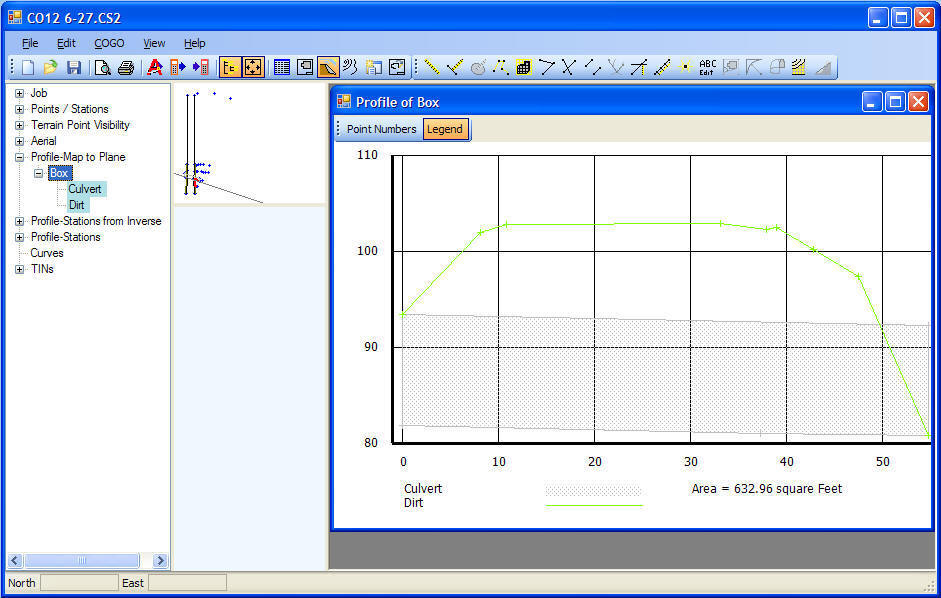Save the job with the floppy disk icon
This screenshot has height=598, width=941.
pos(74,68)
